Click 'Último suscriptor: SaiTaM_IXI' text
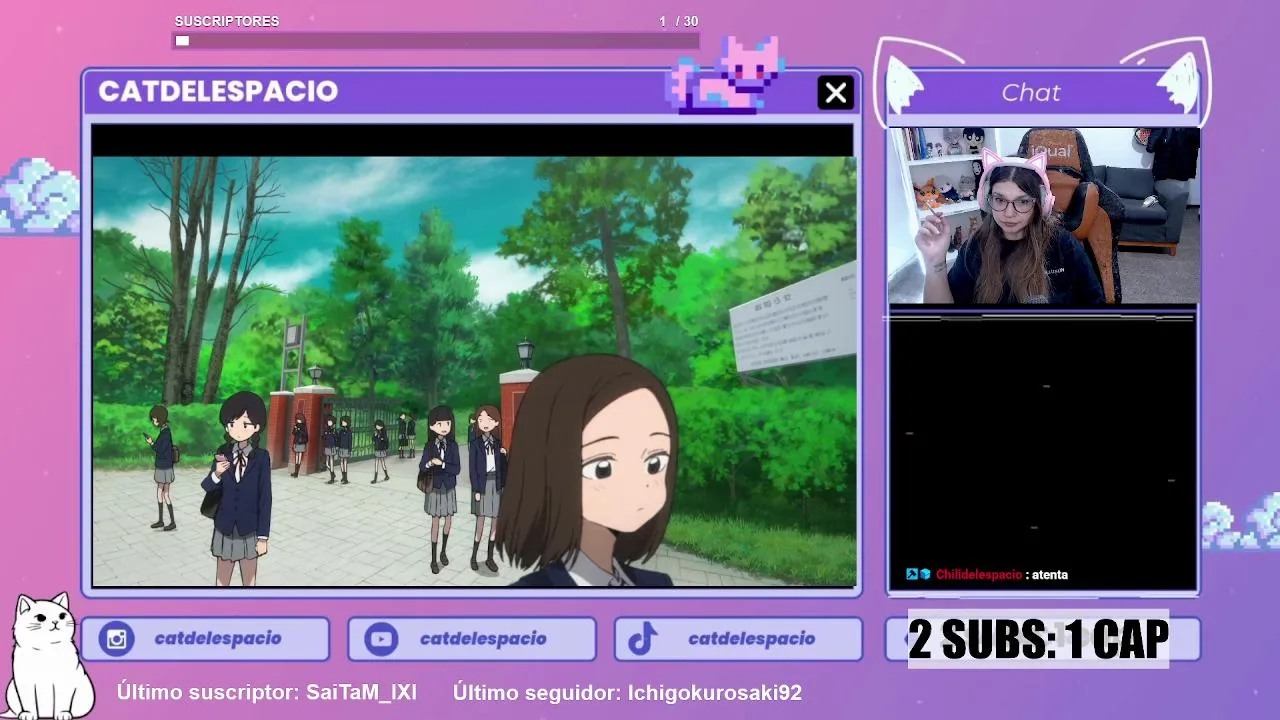The height and width of the screenshot is (720, 1280). 266,692
